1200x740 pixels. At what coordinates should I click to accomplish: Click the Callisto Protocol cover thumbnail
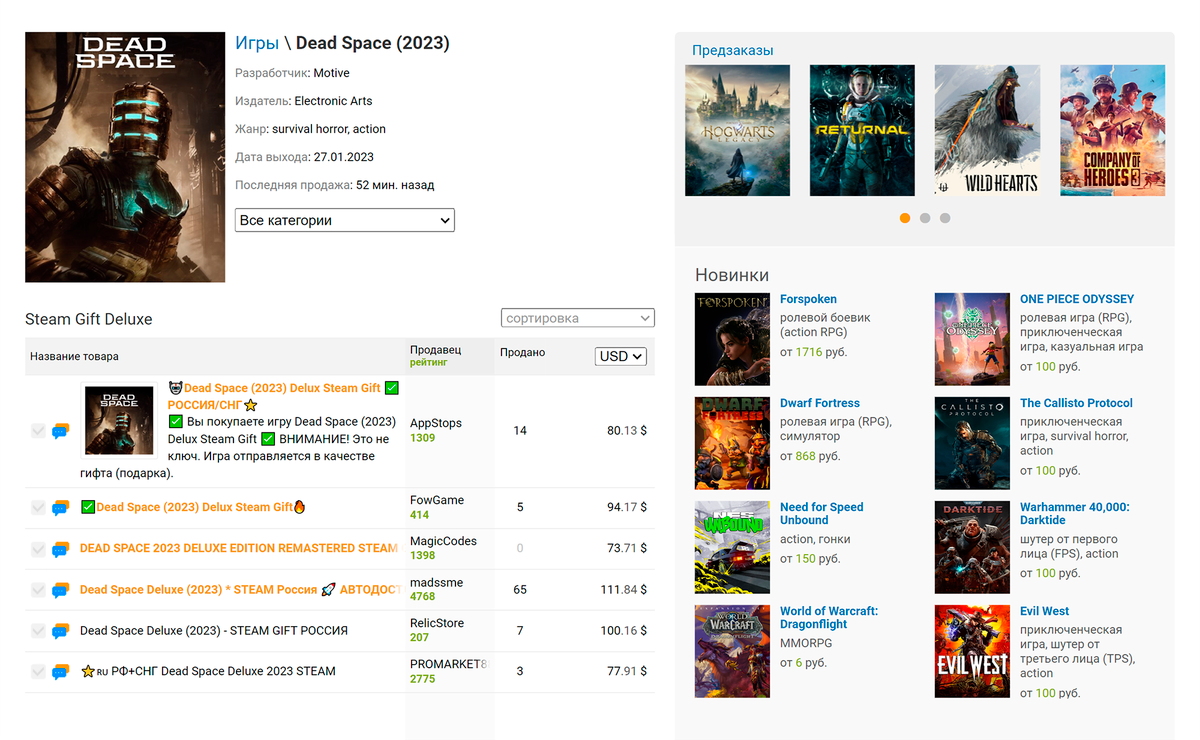(x=972, y=443)
